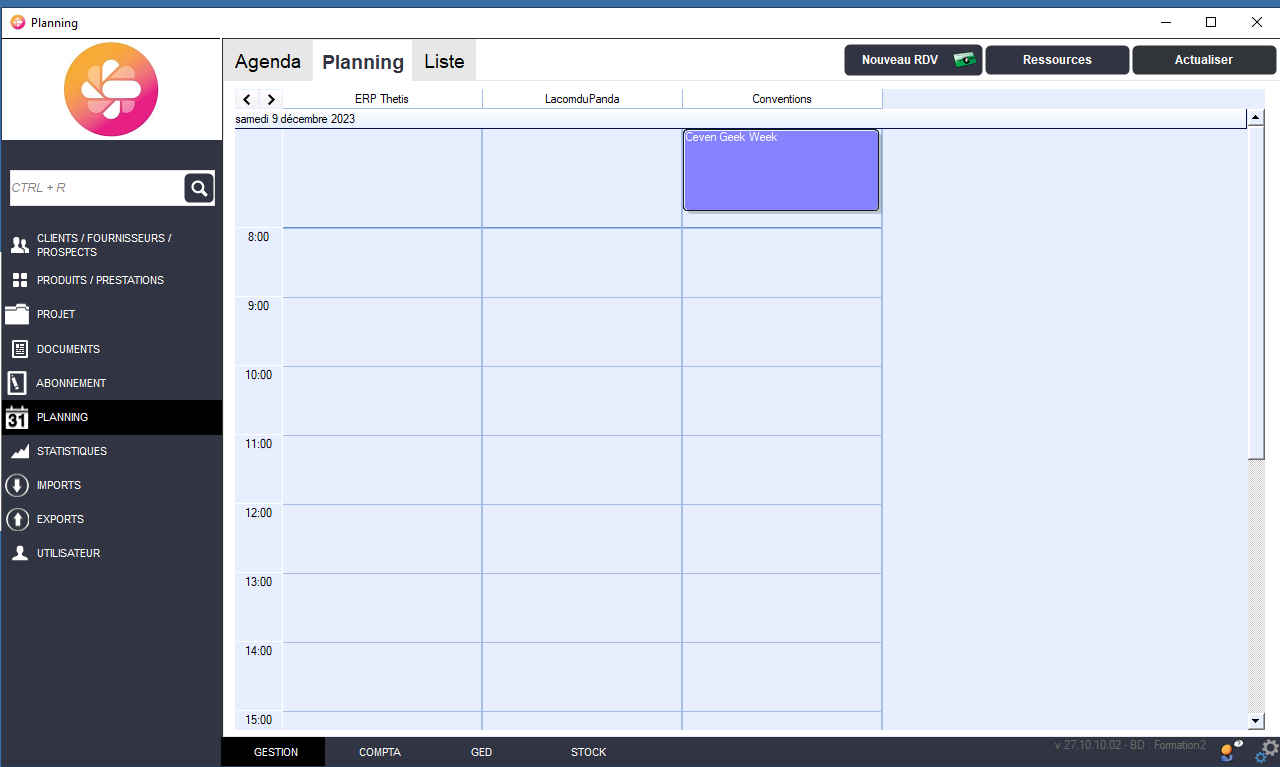Switch to the Liste tab
The image size is (1280, 767).
444,62
